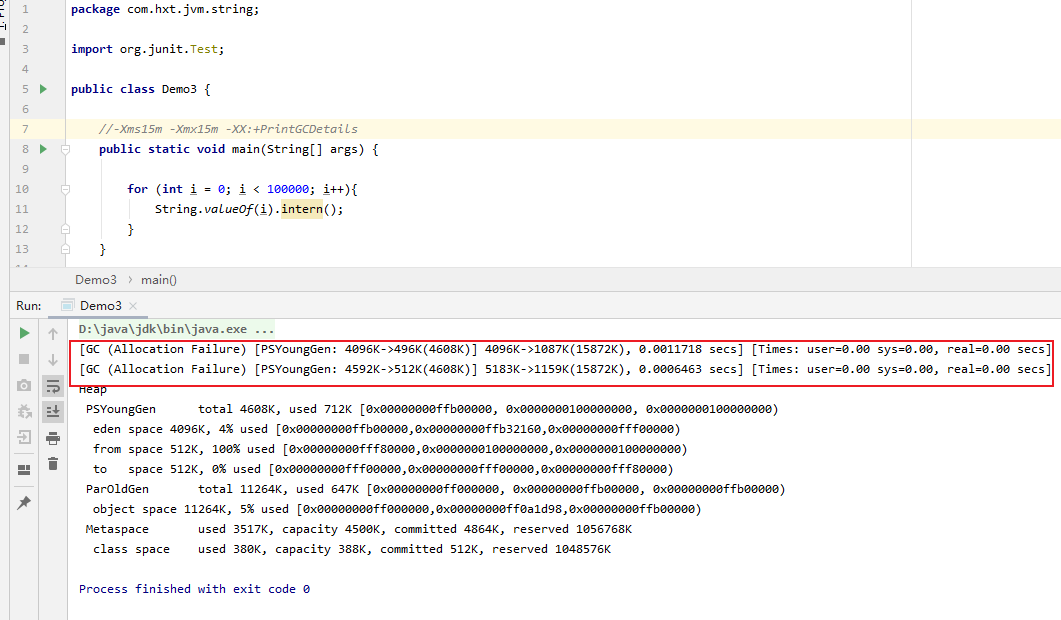The image size is (1061, 620).
Task: Restore layout icon in Run toolbar
Action: pos(24,470)
